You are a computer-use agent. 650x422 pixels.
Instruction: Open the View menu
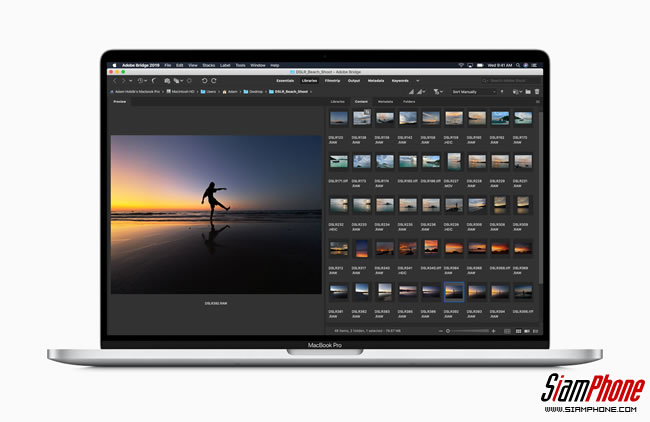(193, 65)
